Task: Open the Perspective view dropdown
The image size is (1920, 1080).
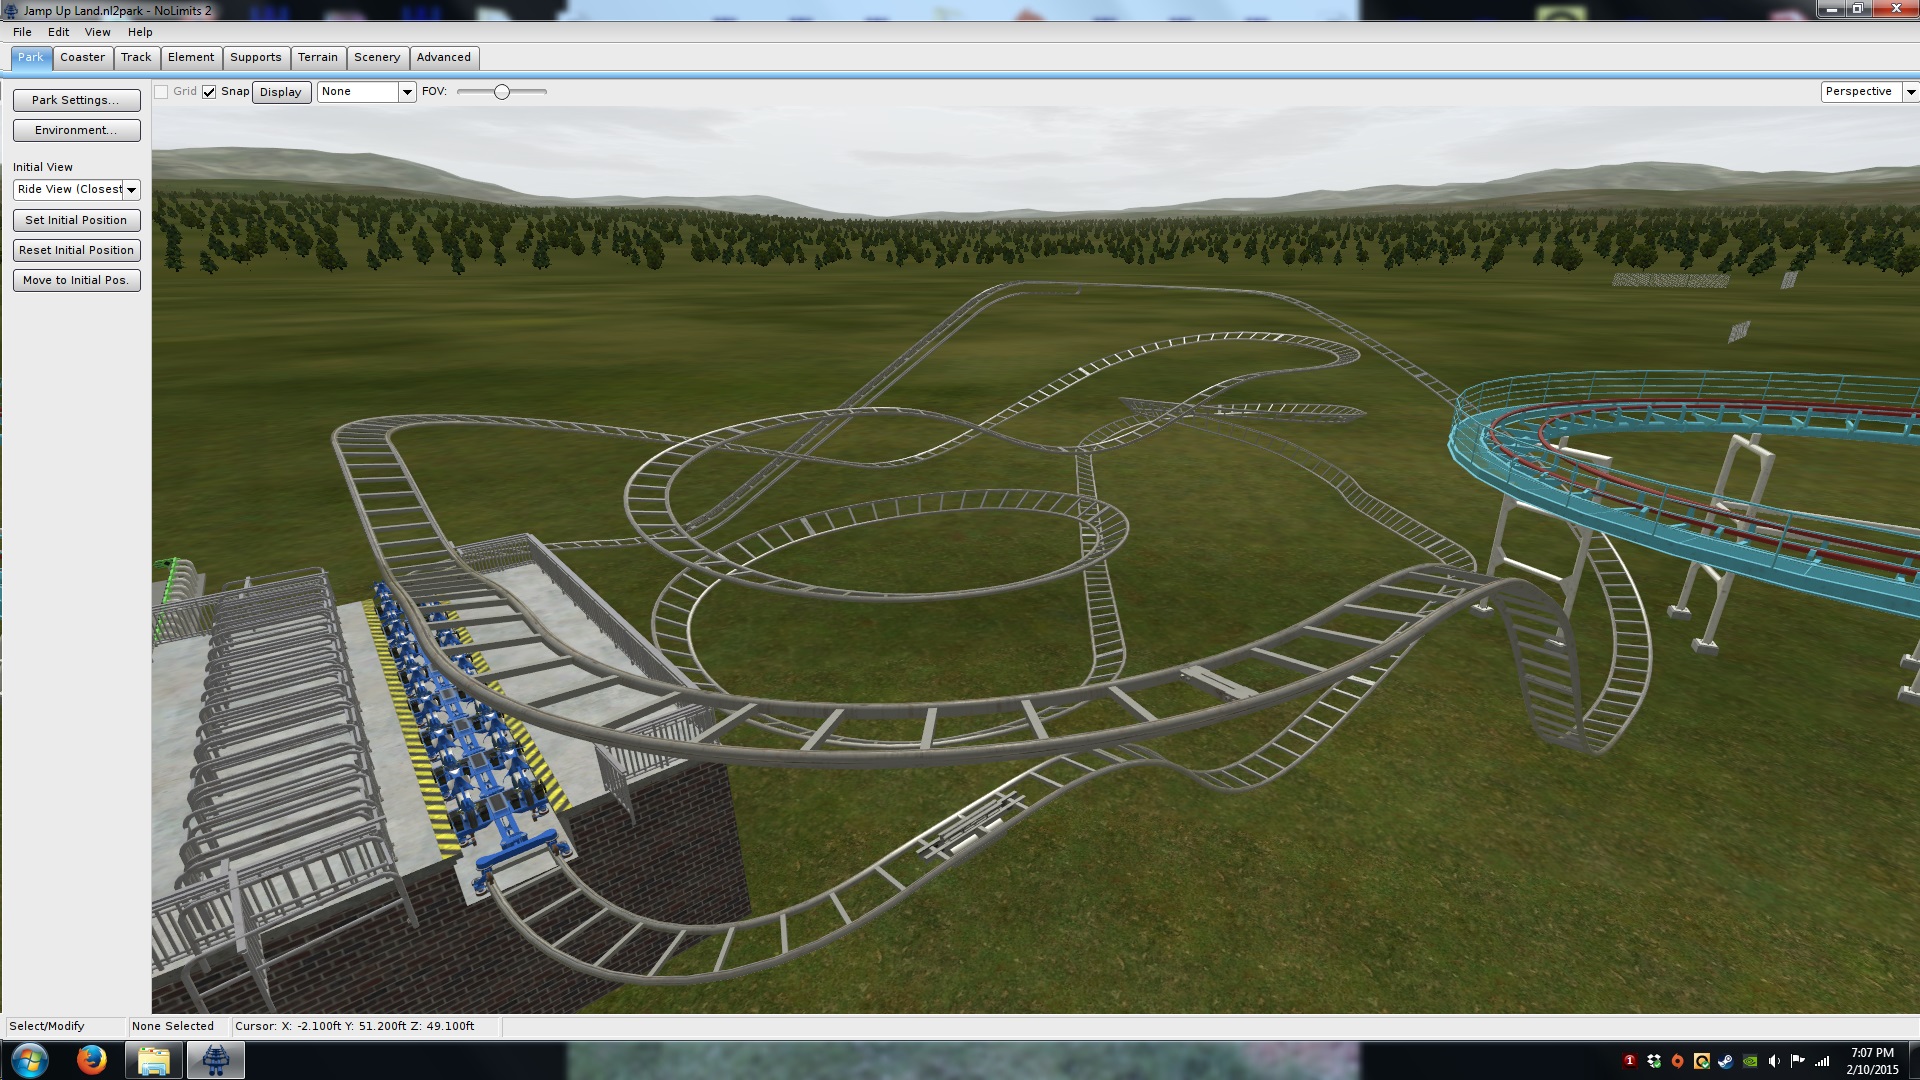Action: coord(1910,92)
